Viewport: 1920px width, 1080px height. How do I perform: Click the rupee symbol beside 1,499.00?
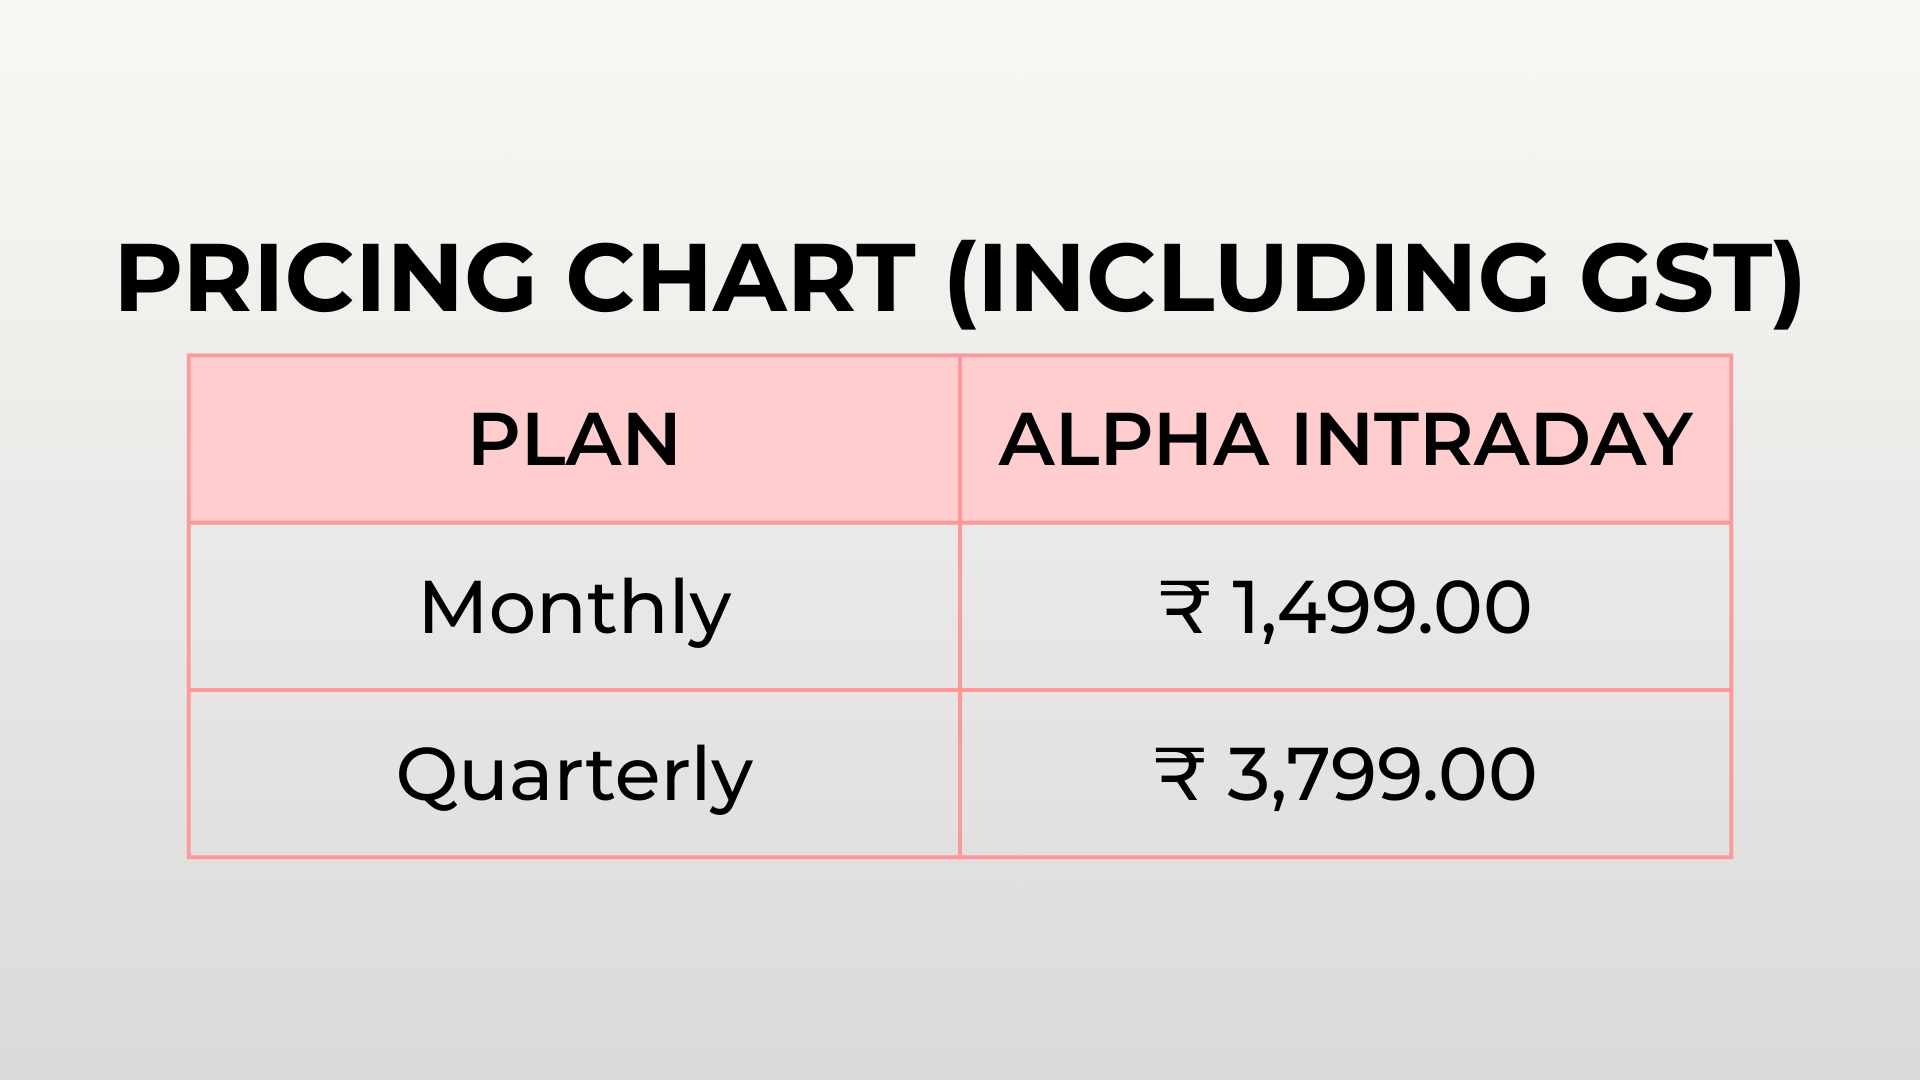click(1185, 607)
